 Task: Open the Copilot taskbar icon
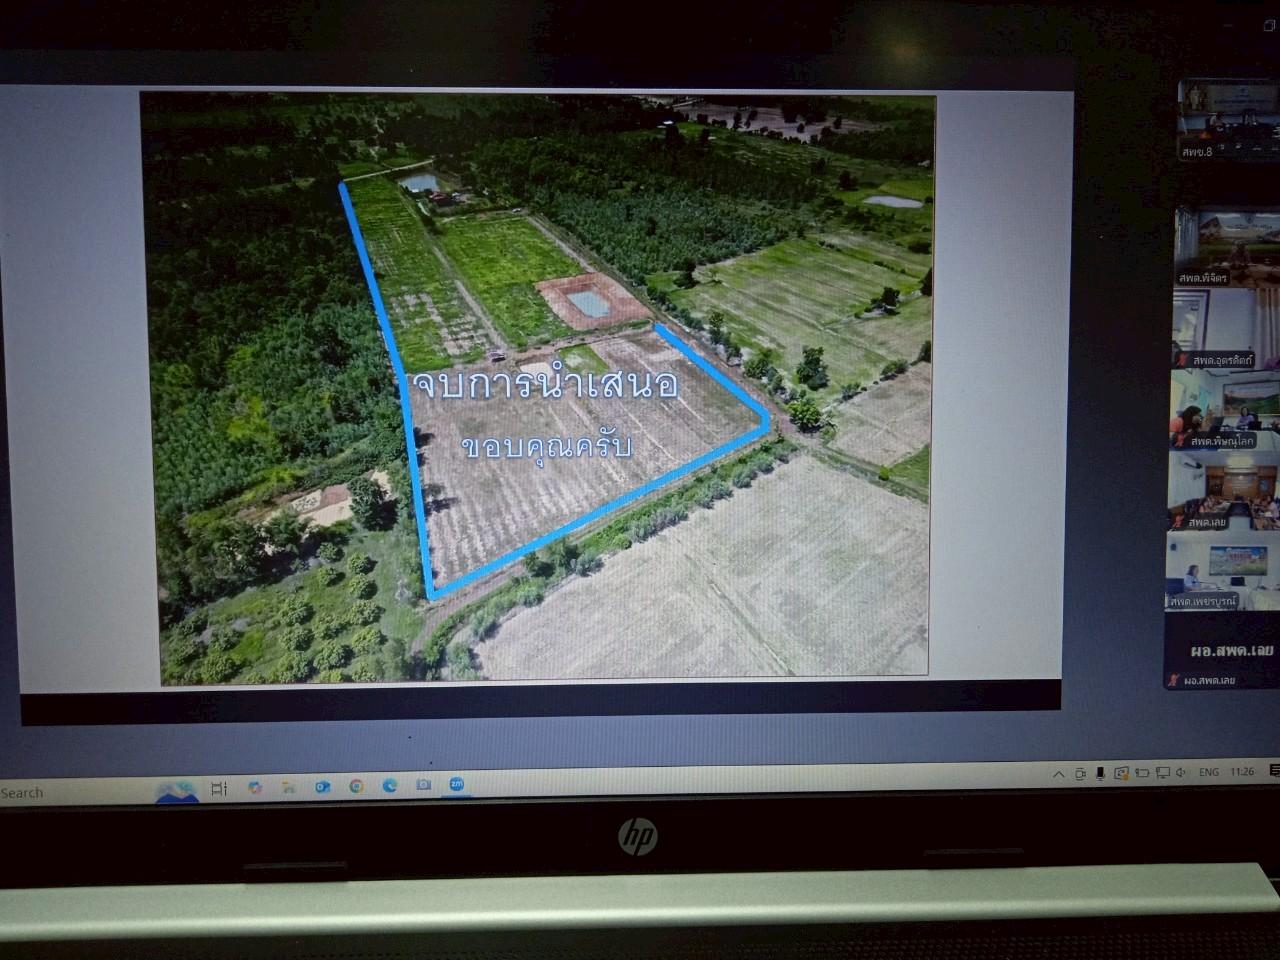(x=254, y=788)
